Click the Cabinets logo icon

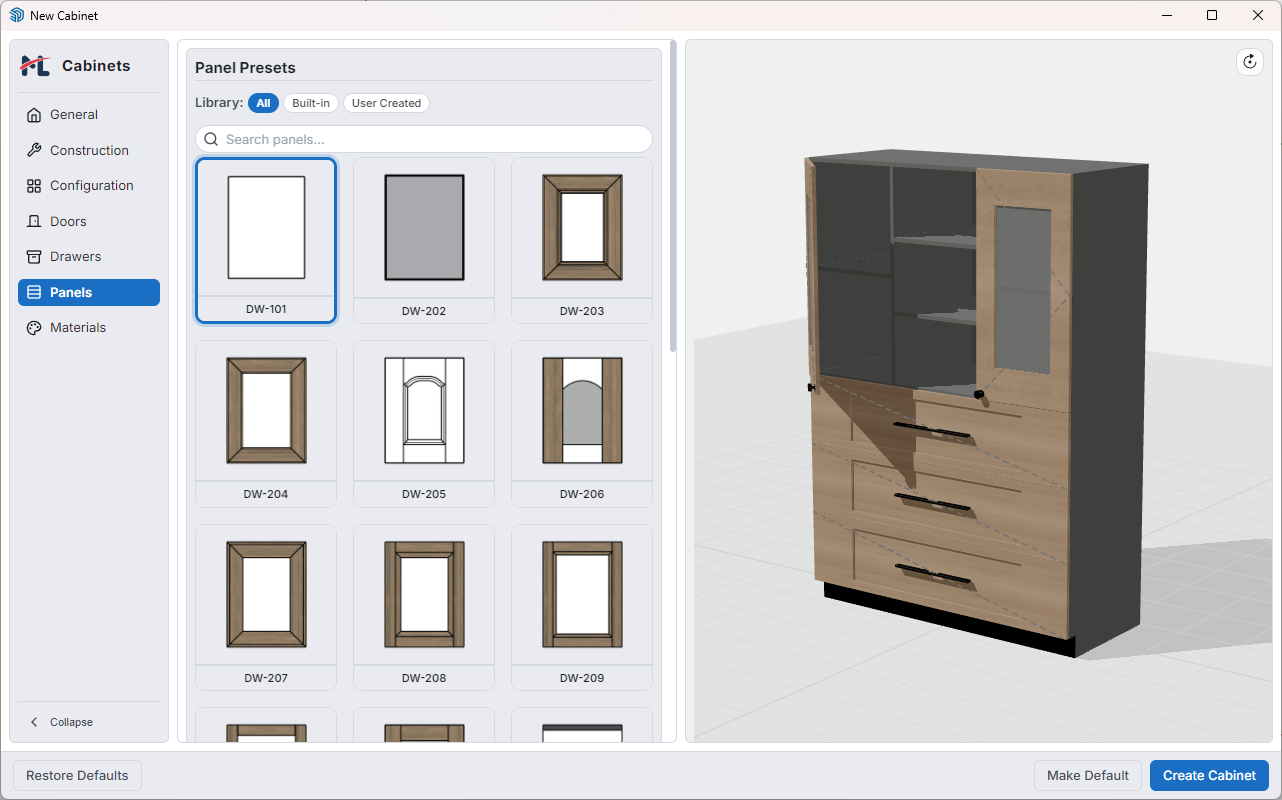coord(35,66)
